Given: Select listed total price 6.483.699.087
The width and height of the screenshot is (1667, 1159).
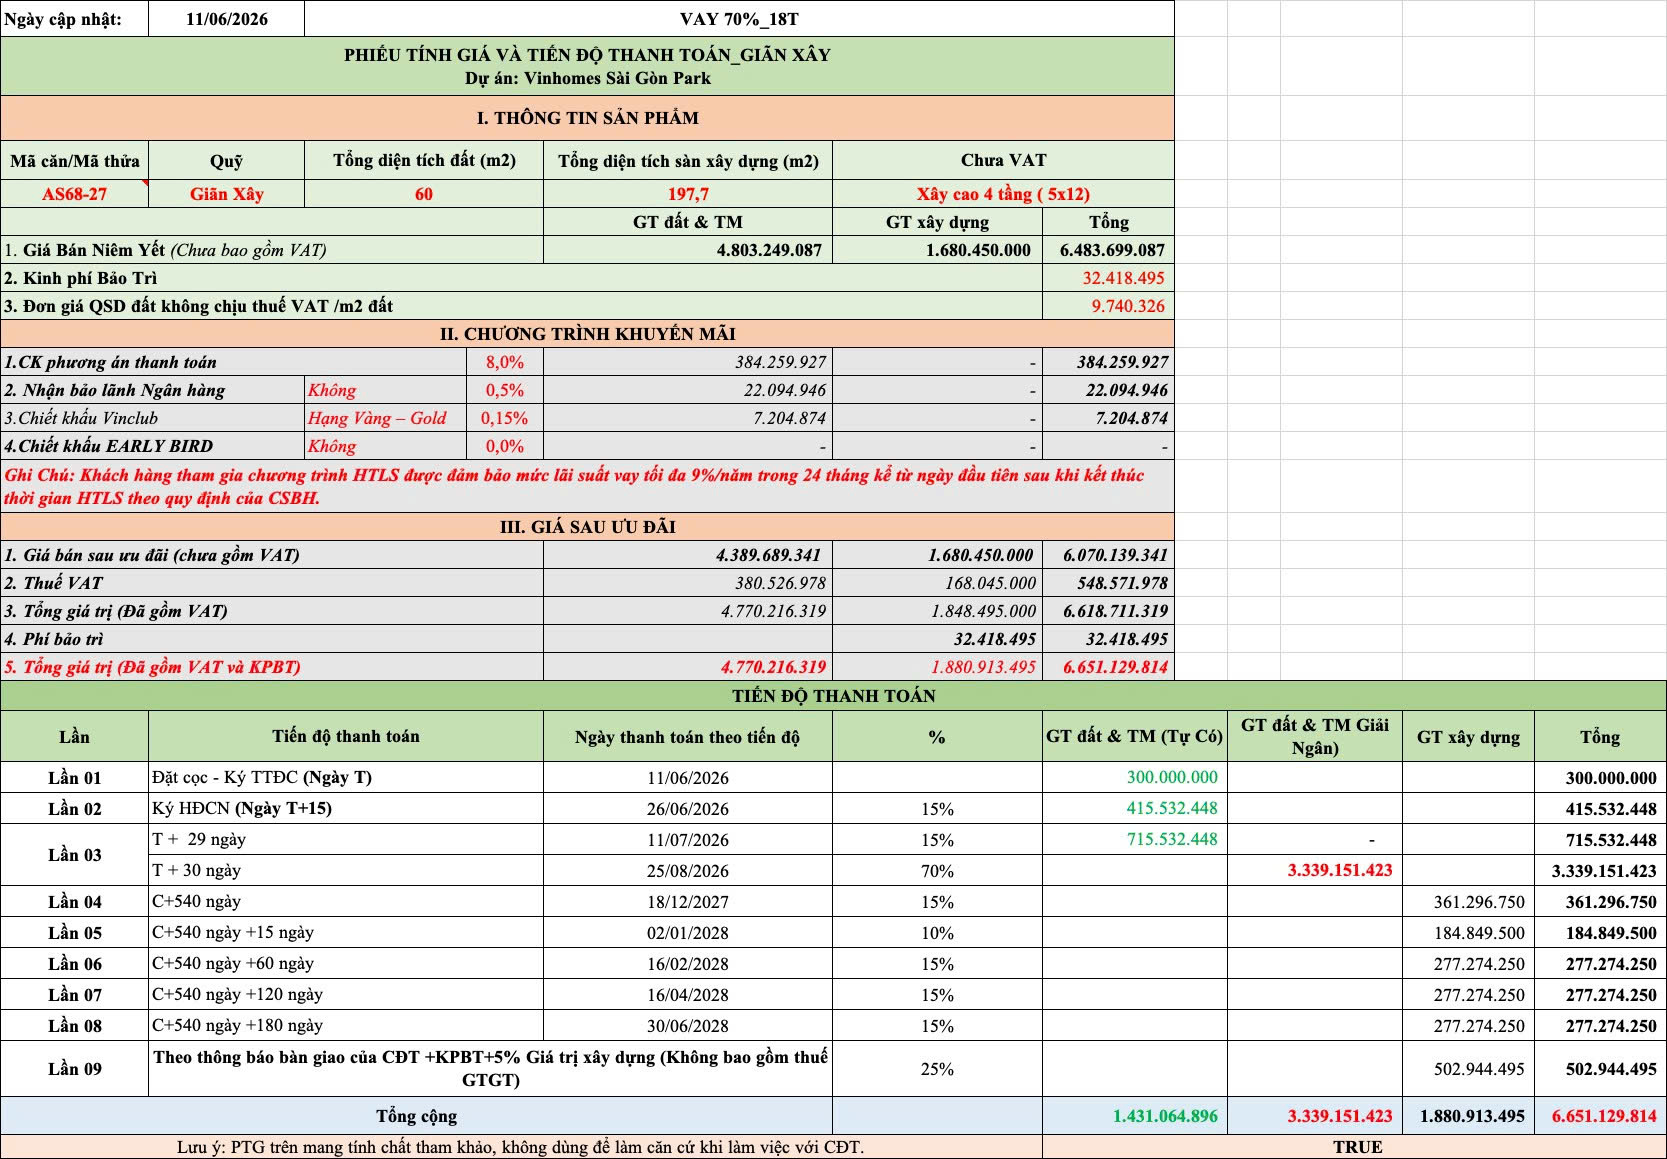Looking at the screenshot, I should (1108, 250).
